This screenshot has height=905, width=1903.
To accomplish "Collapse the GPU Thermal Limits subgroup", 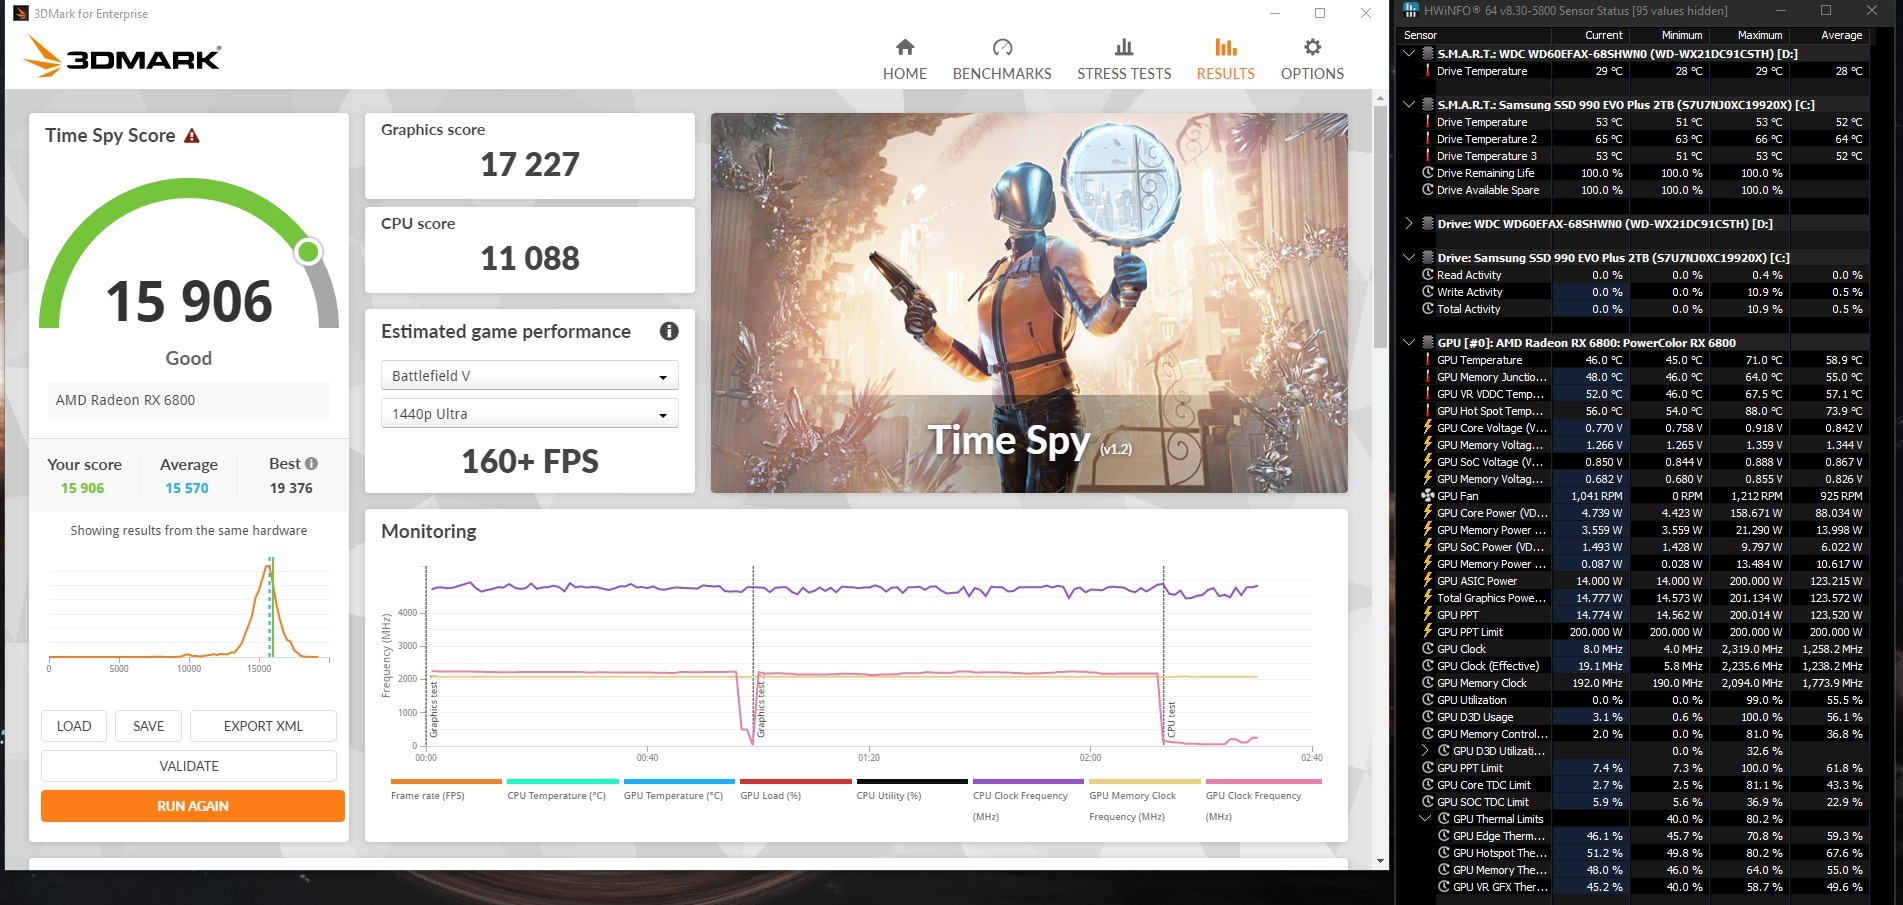I will click(x=1425, y=819).
